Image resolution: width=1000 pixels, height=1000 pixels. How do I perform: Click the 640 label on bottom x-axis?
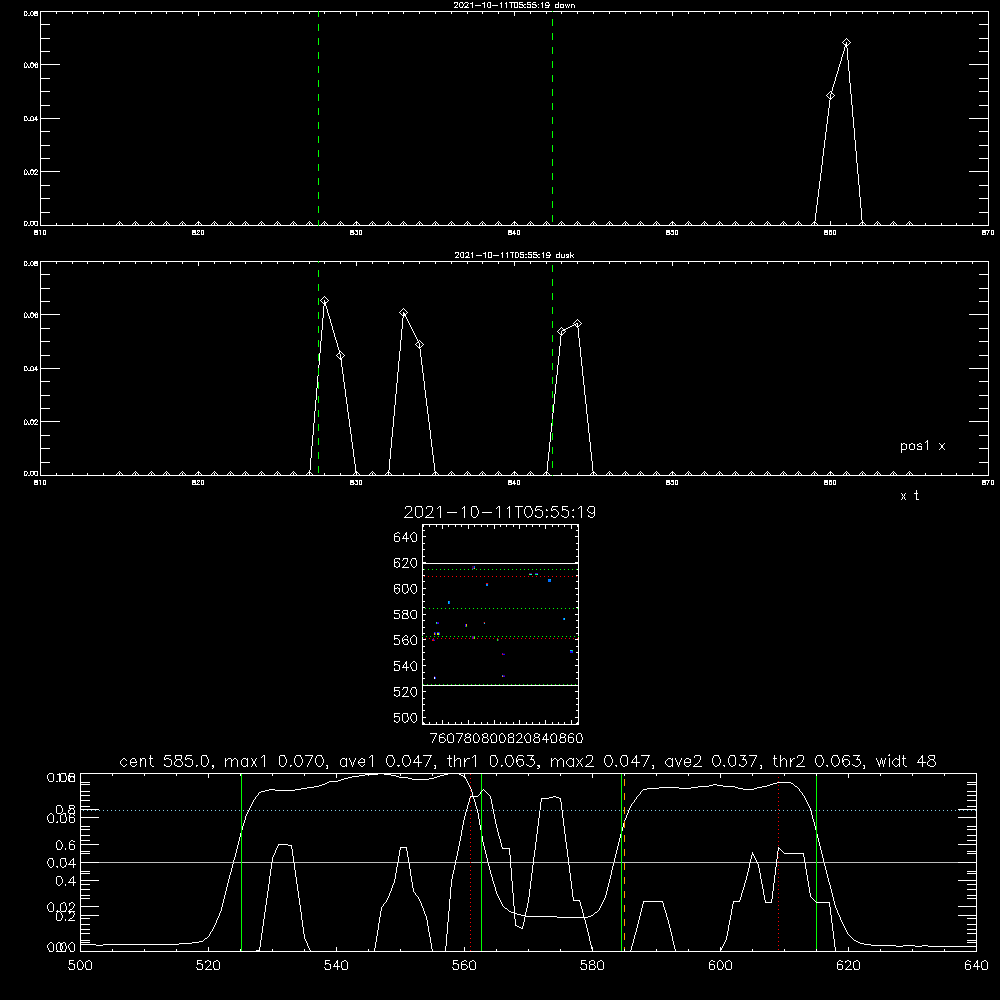tap(976, 966)
